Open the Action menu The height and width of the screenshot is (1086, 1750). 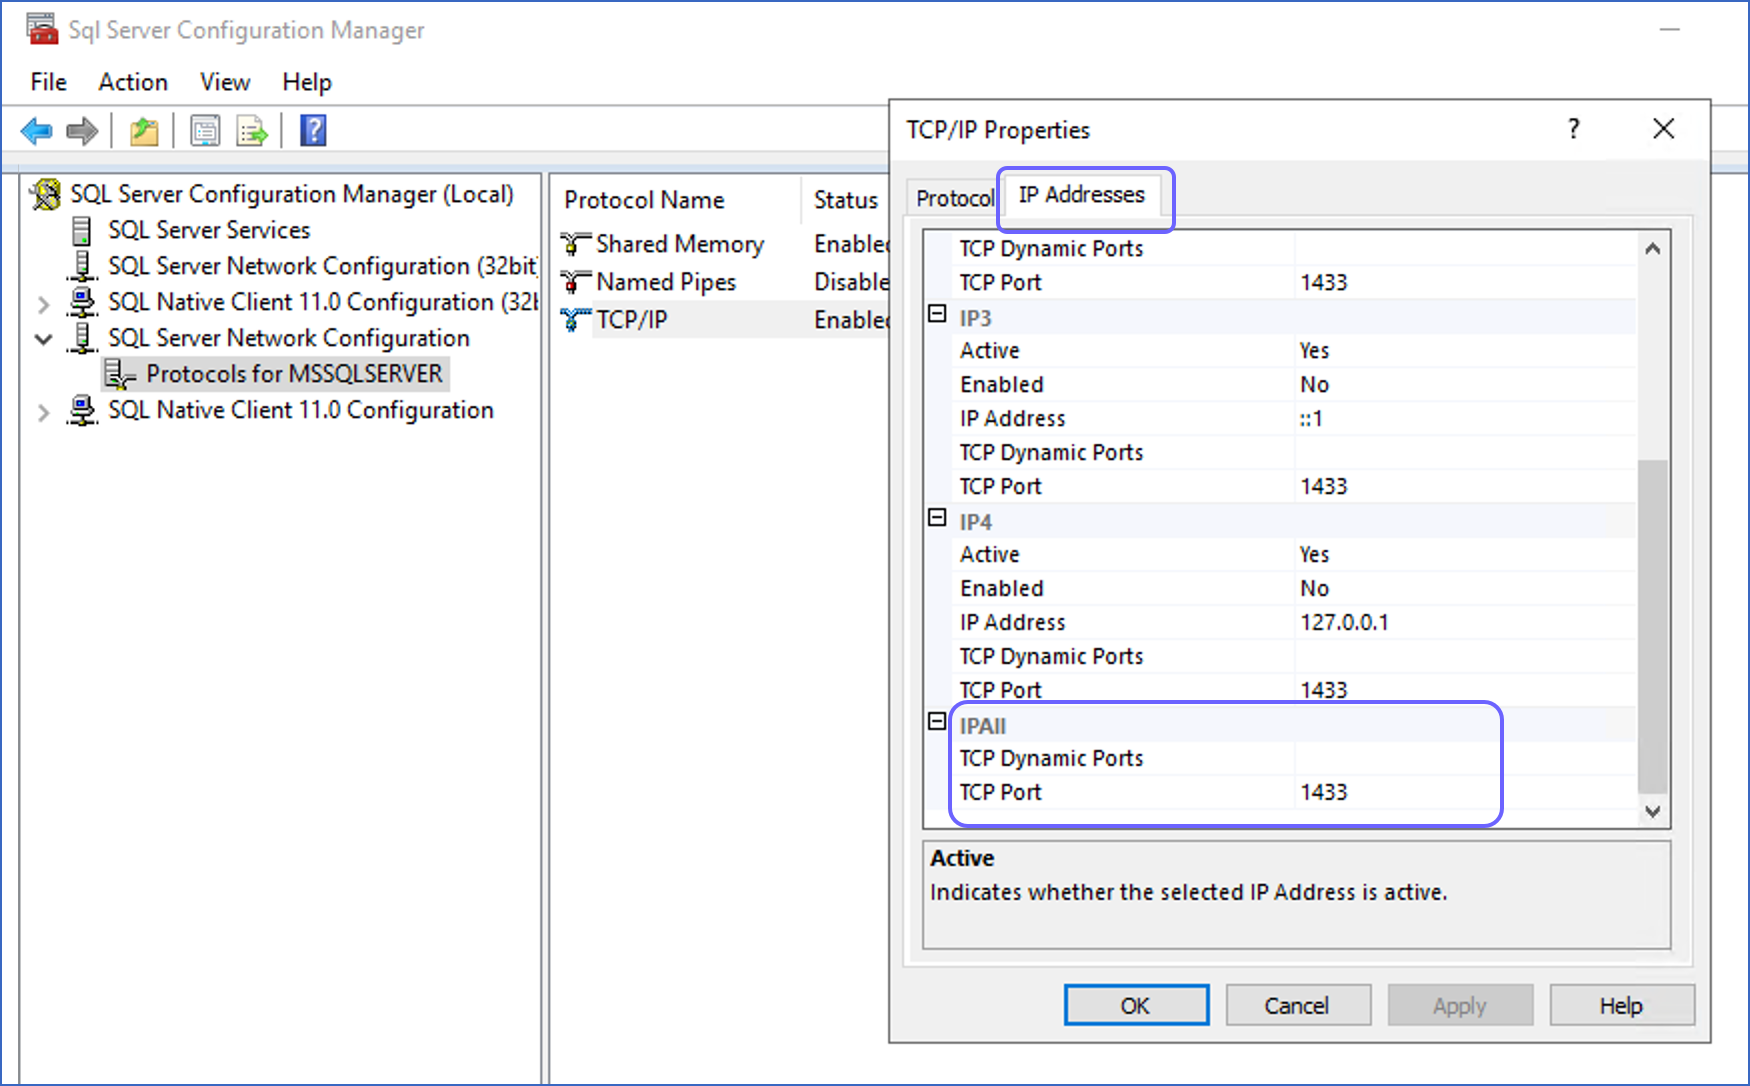tap(133, 82)
